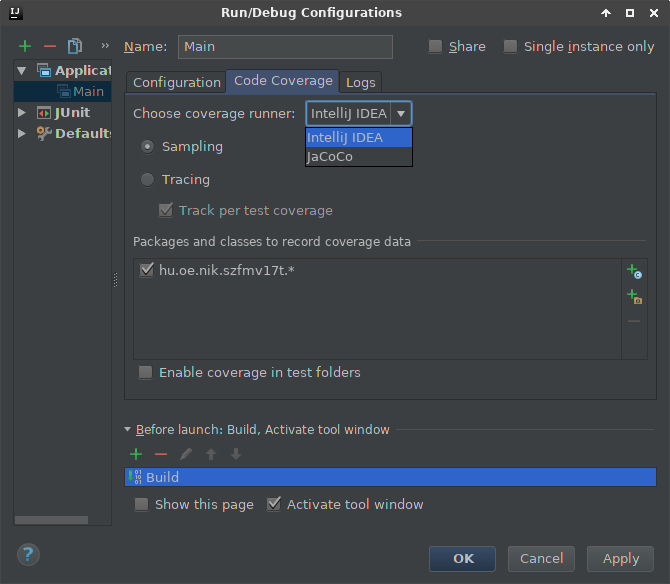The width and height of the screenshot is (670, 584).
Task: Add a before launch task
Action: coord(136,454)
